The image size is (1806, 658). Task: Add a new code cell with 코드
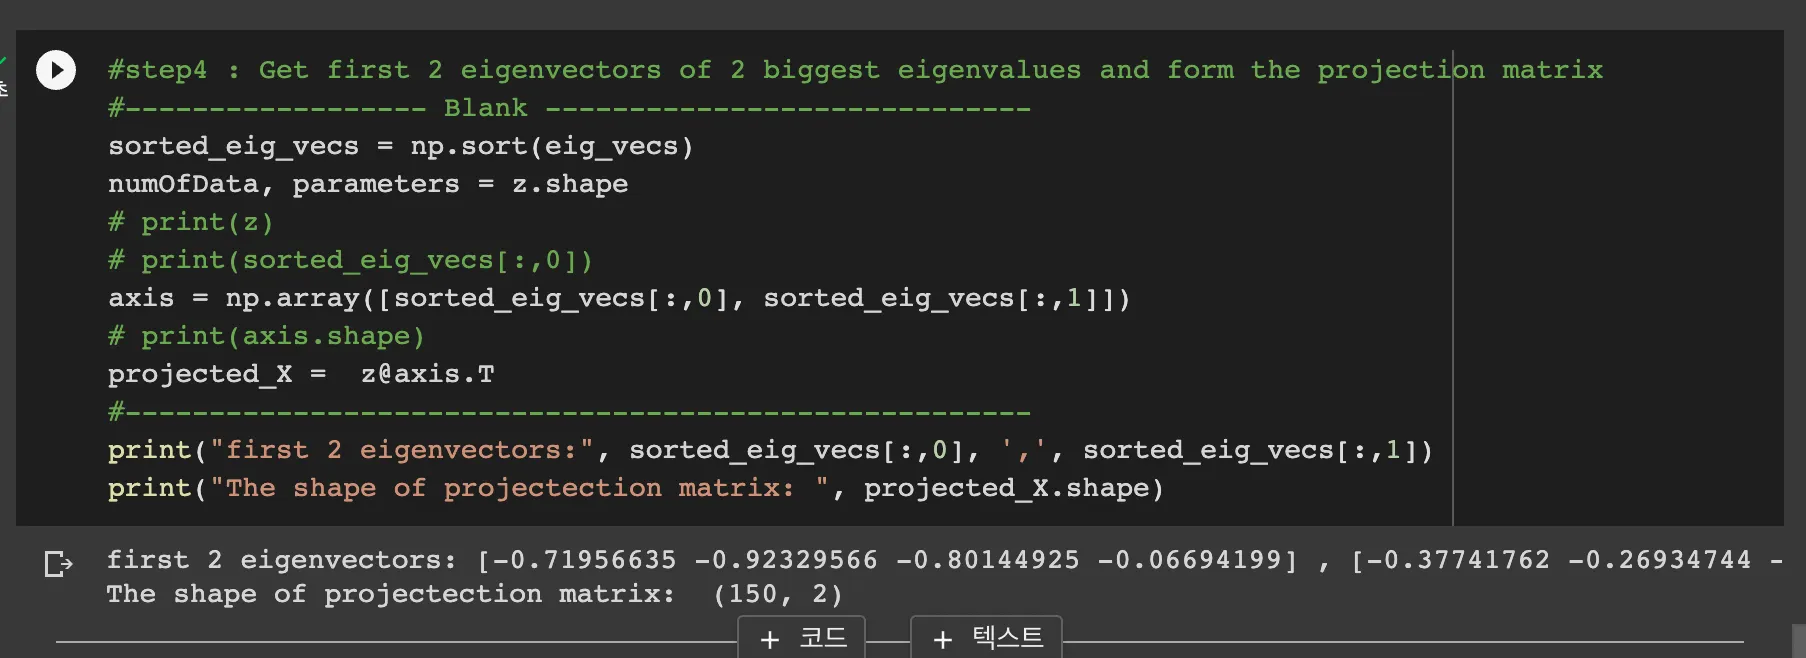tap(822, 638)
